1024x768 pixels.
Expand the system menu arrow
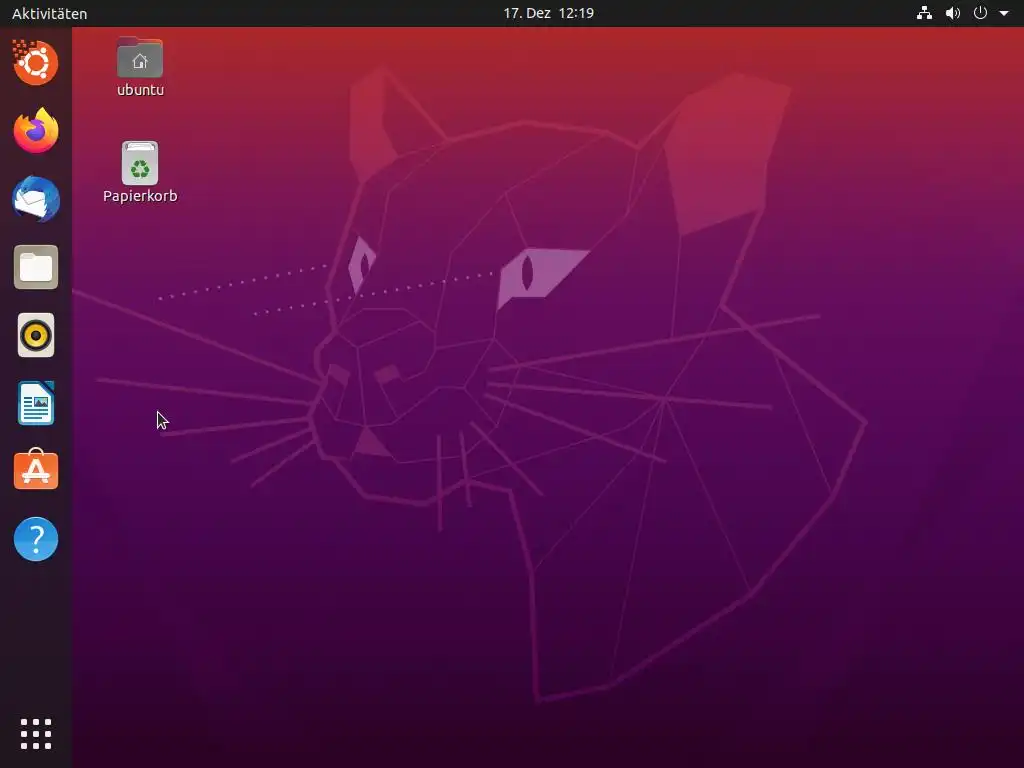1004,13
